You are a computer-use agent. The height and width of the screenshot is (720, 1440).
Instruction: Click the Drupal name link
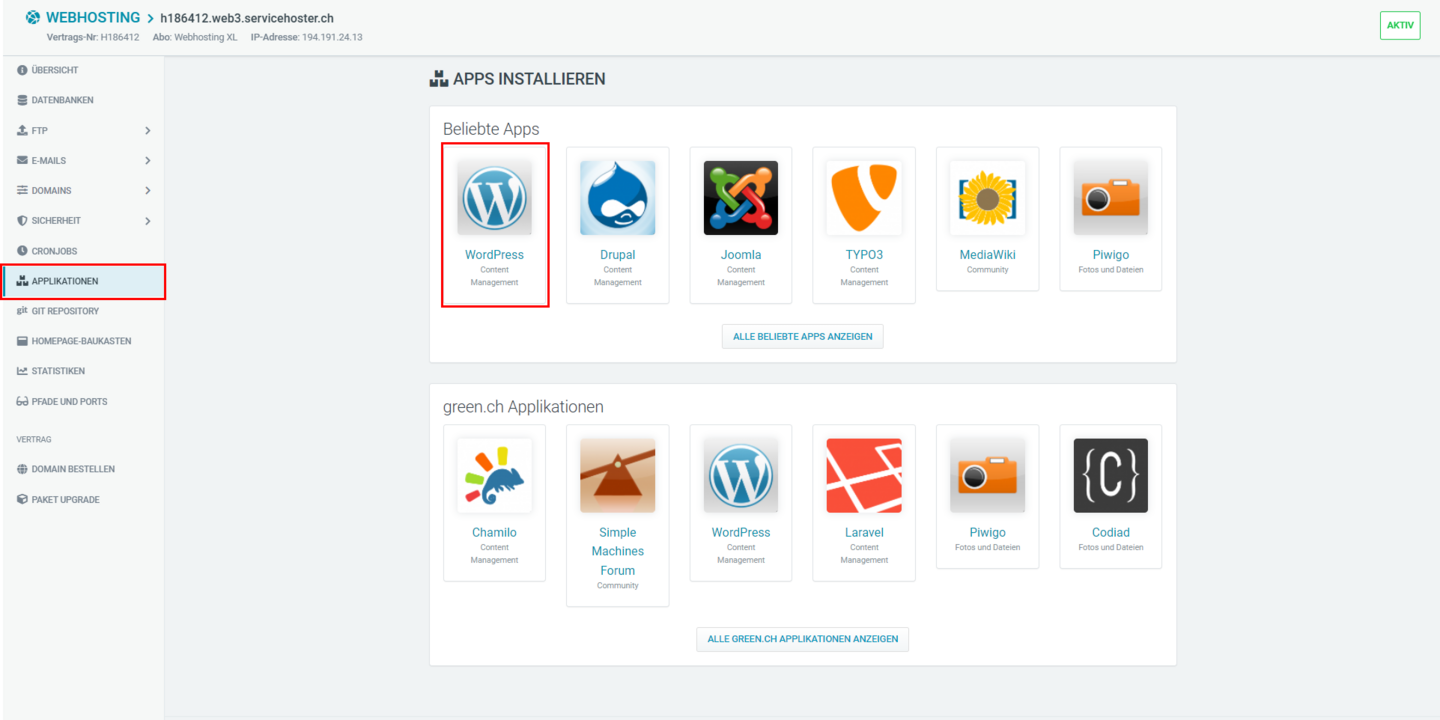pyautogui.click(x=618, y=255)
